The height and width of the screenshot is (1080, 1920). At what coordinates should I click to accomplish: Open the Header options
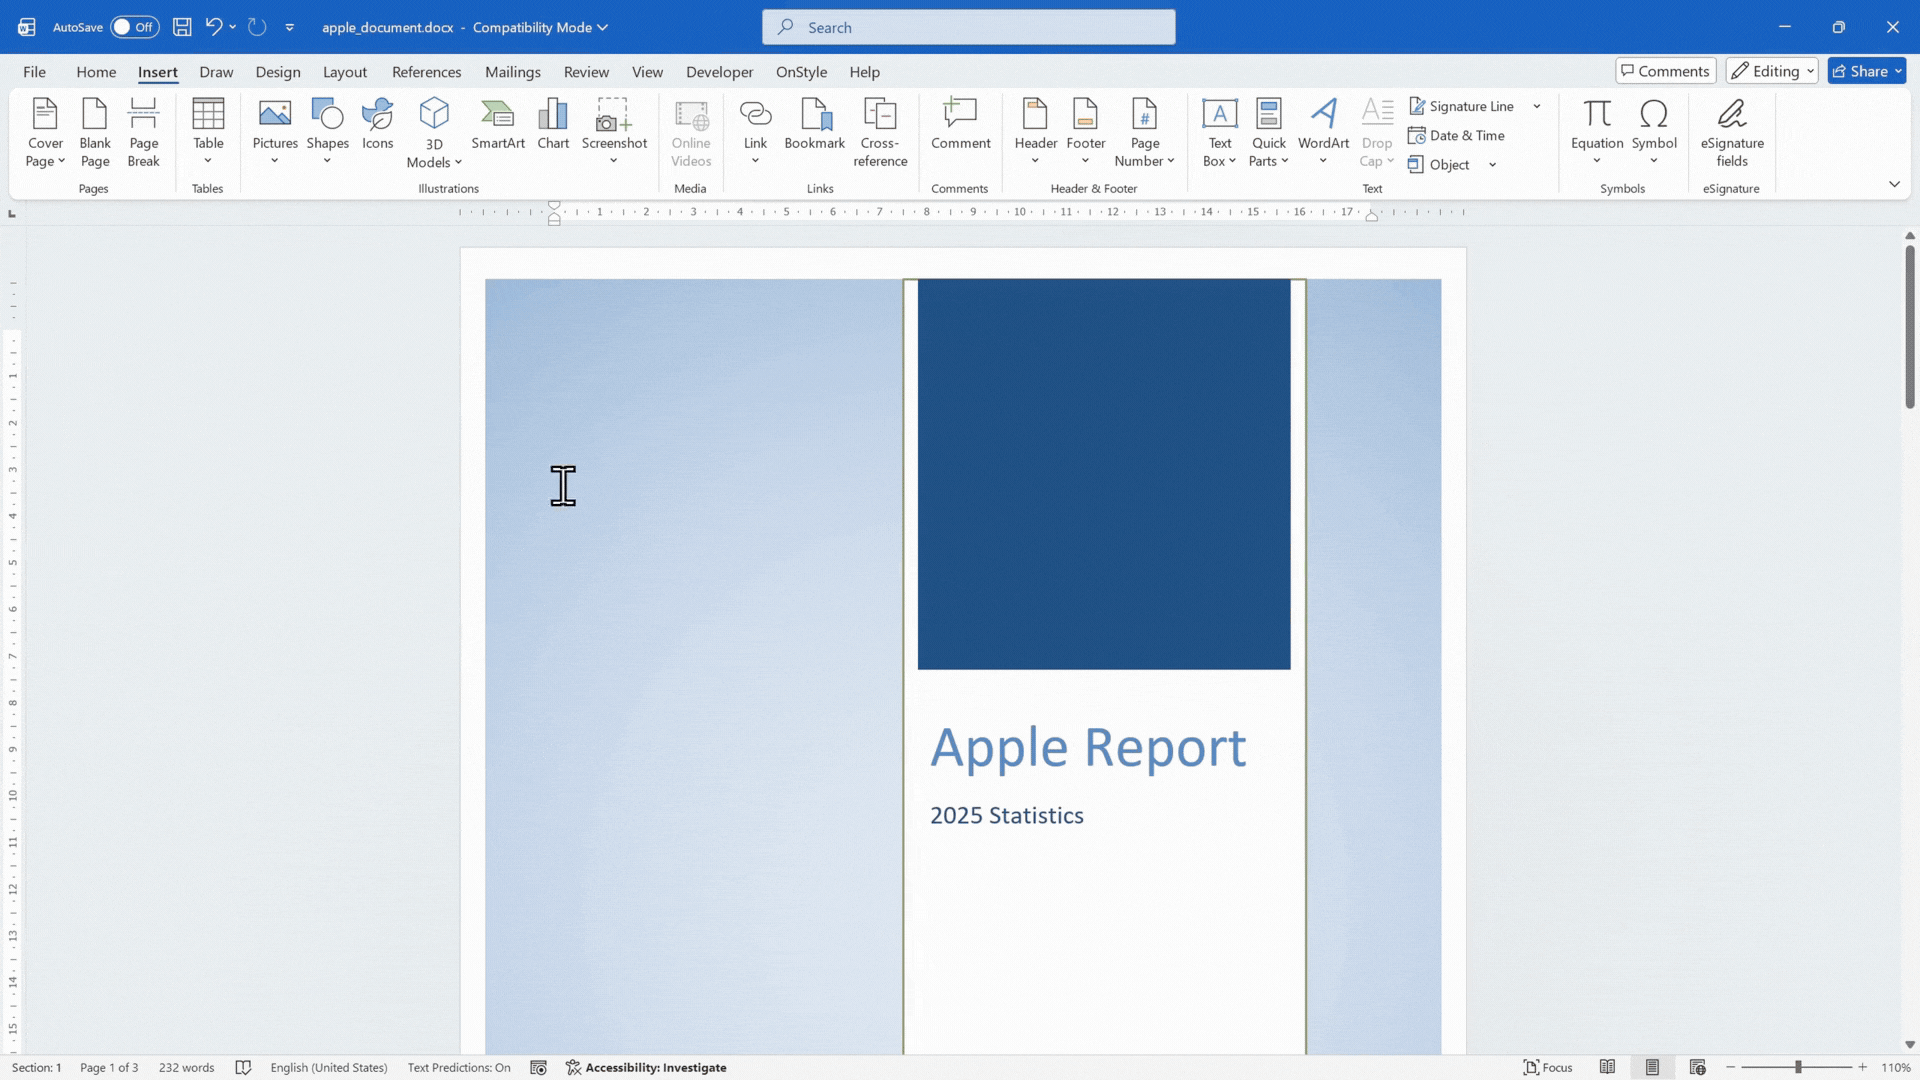coord(1035,133)
